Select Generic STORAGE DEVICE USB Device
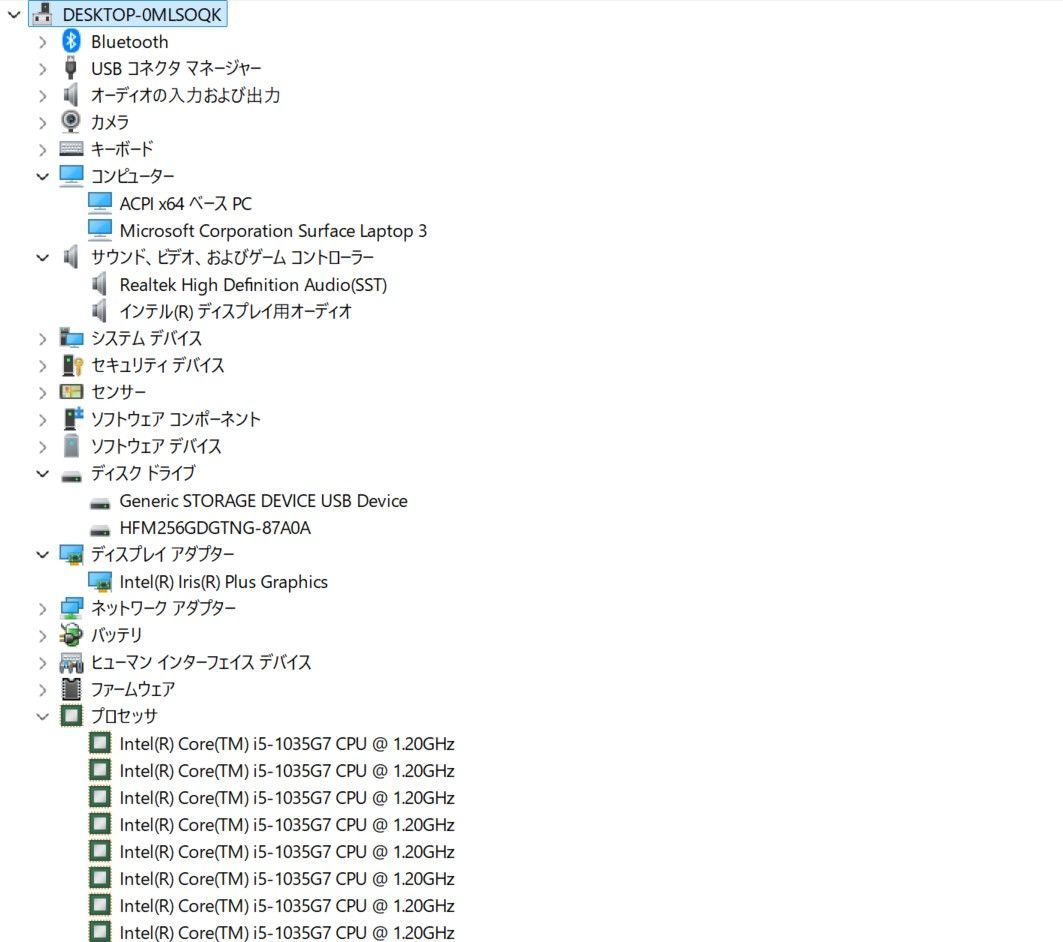The height and width of the screenshot is (942, 1063). point(263,501)
